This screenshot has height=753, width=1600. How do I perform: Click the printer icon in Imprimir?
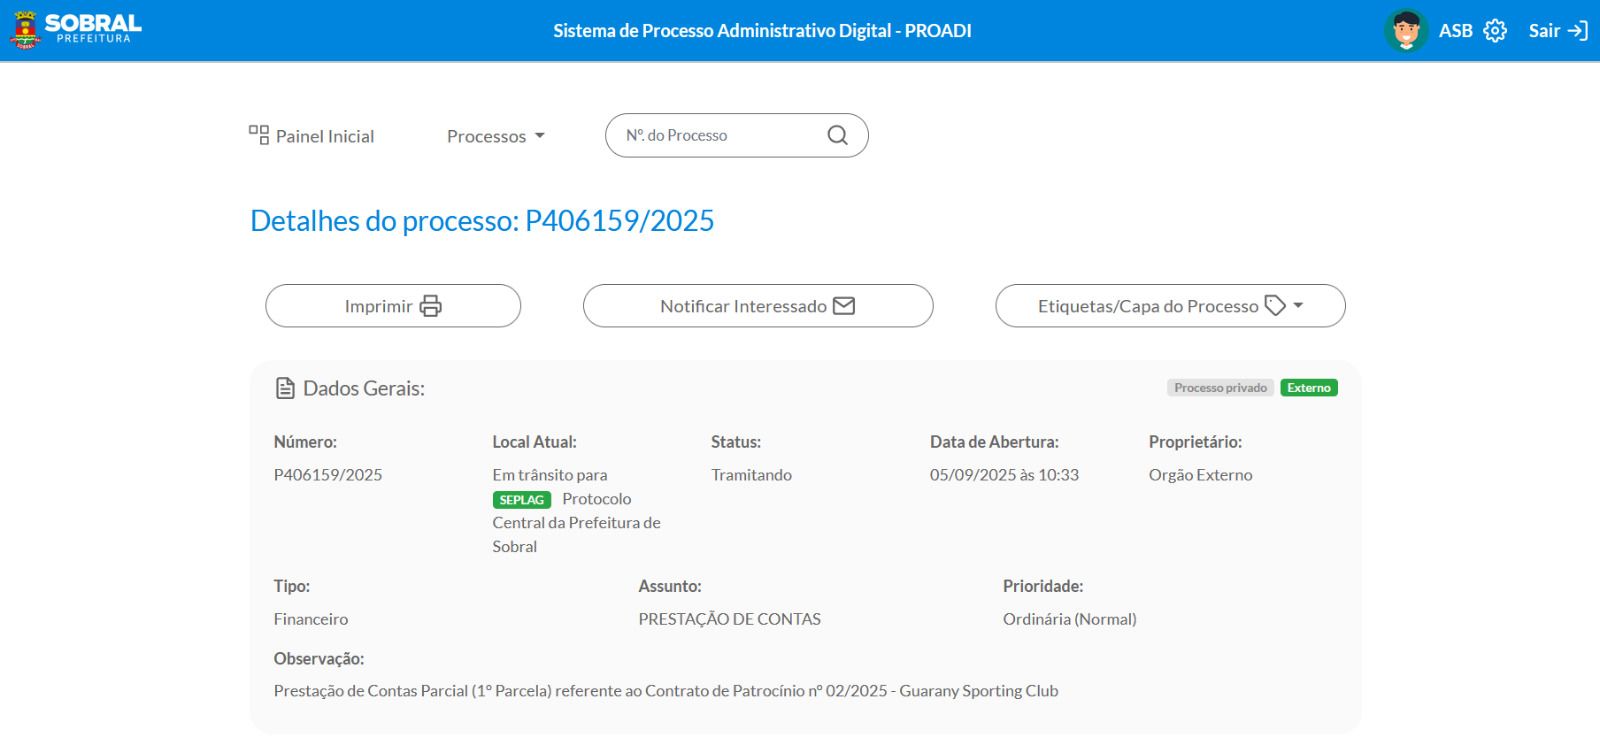[431, 306]
